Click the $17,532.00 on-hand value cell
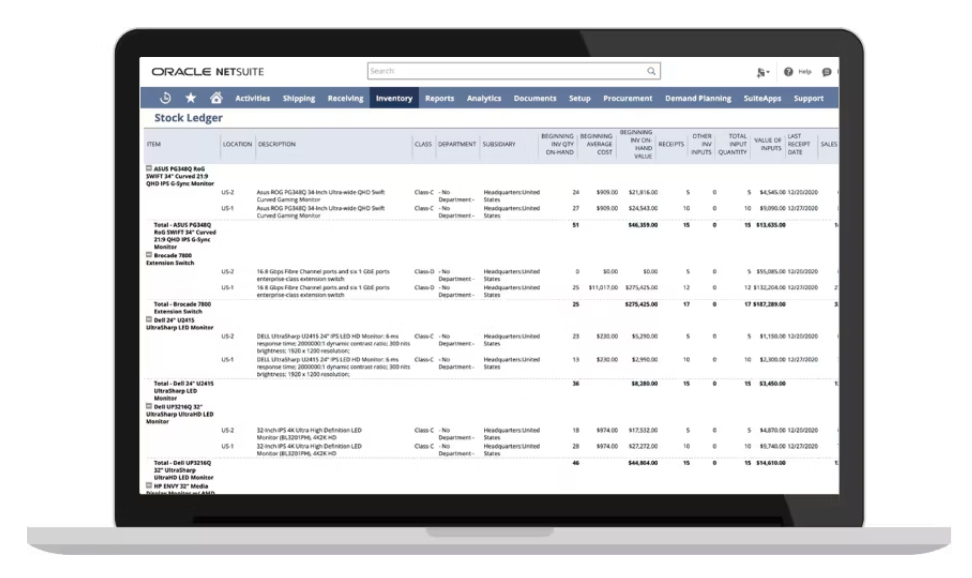The image size is (972, 578). tap(643, 430)
